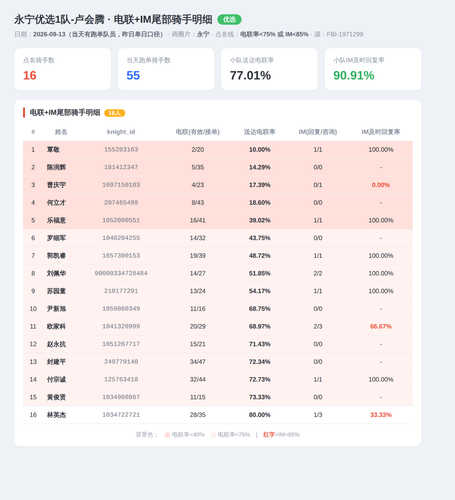
Task: Click the 14.29% rate cell
Action: coord(260,167)
